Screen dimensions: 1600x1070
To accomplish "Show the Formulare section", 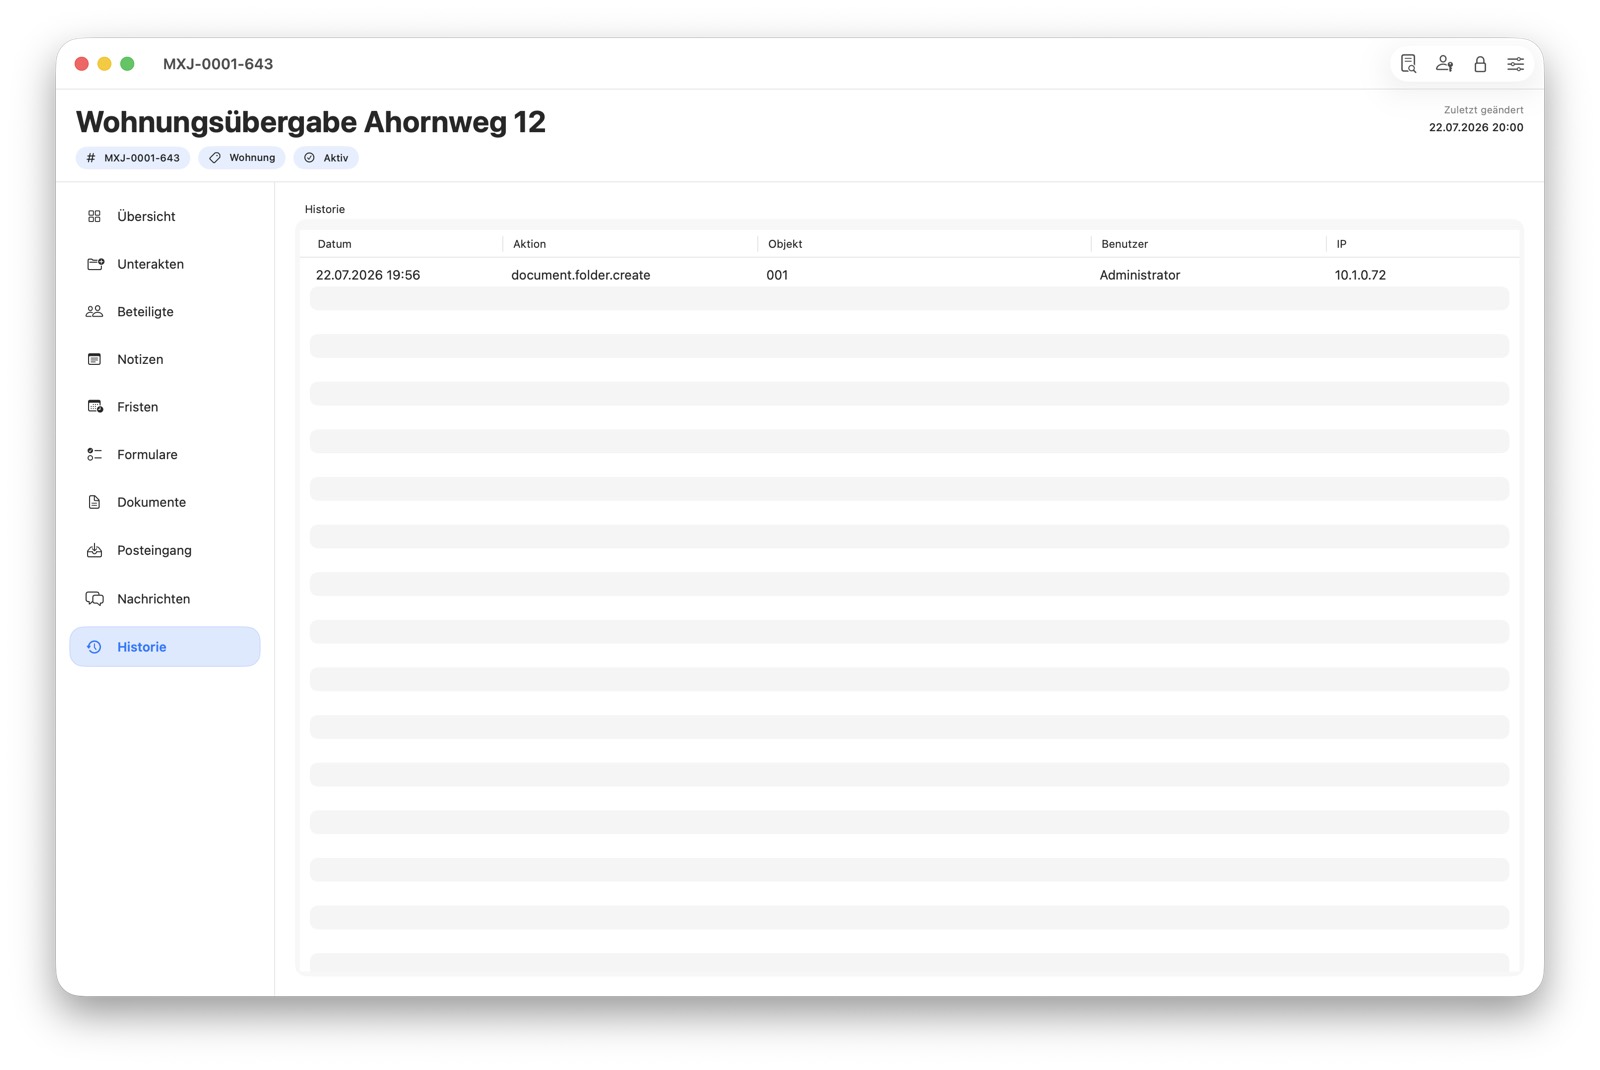I will (165, 454).
